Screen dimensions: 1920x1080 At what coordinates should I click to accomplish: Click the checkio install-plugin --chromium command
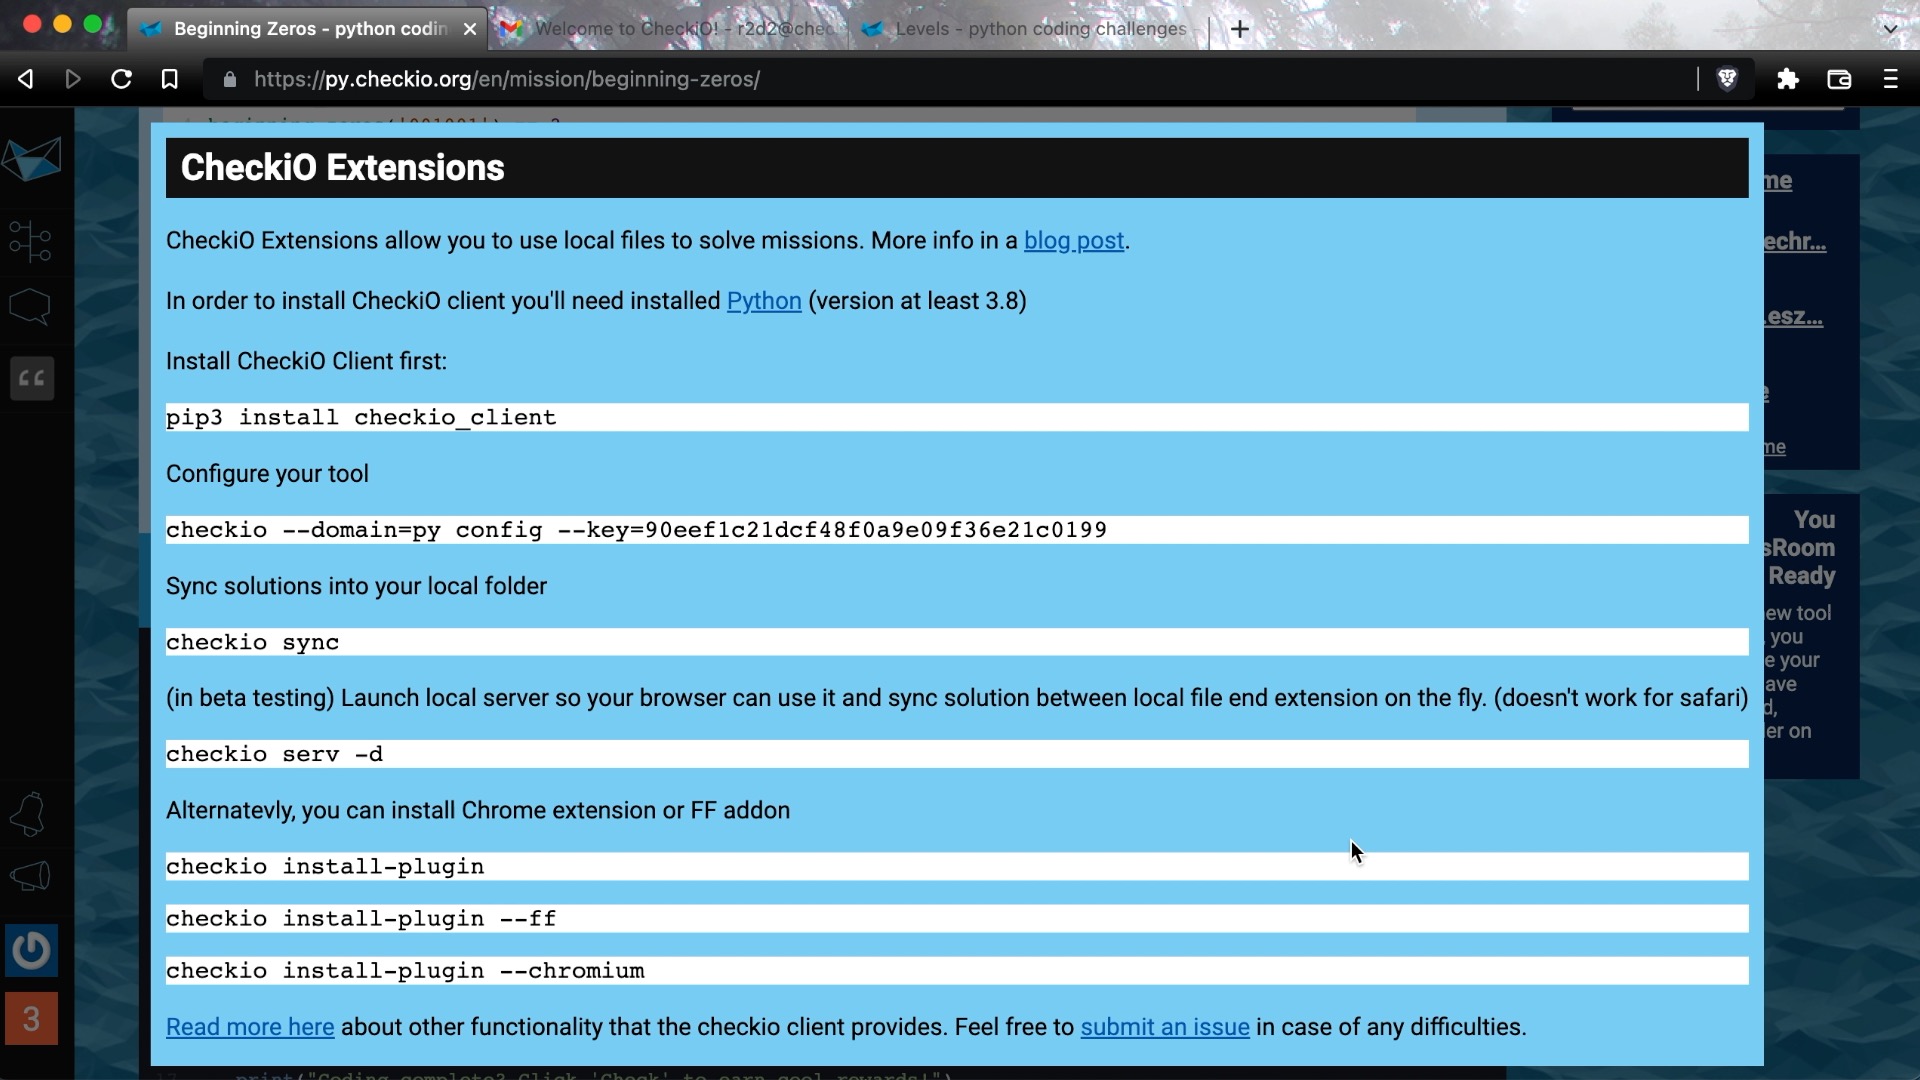tap(957, 970)
